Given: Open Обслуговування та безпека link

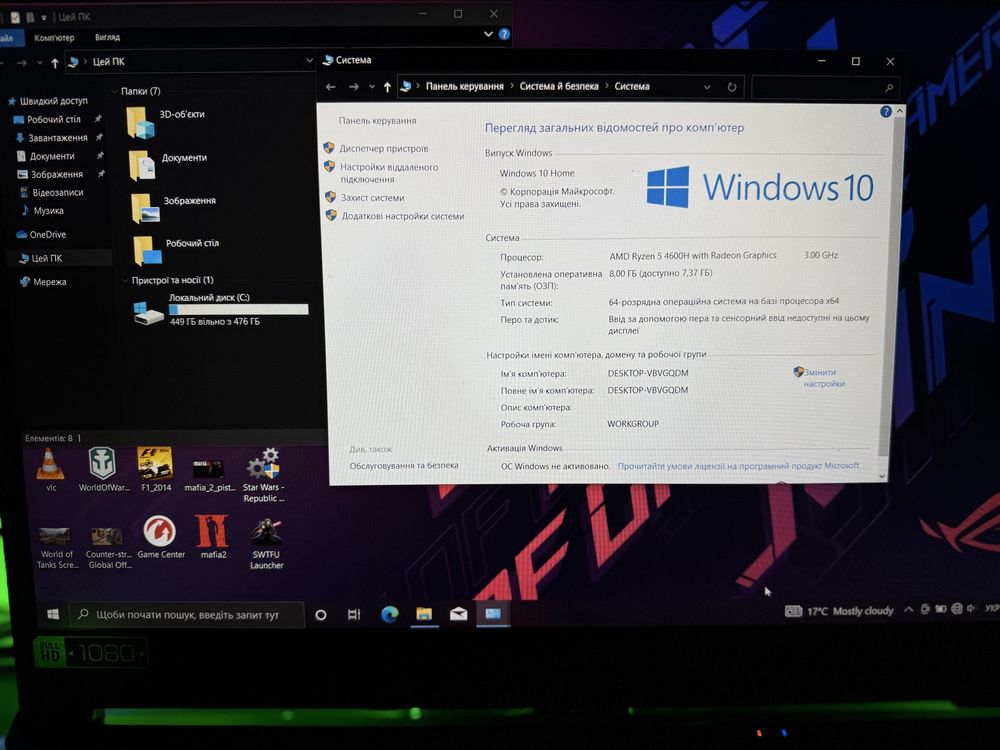Looking at the screenshot, I should [404, 466].
